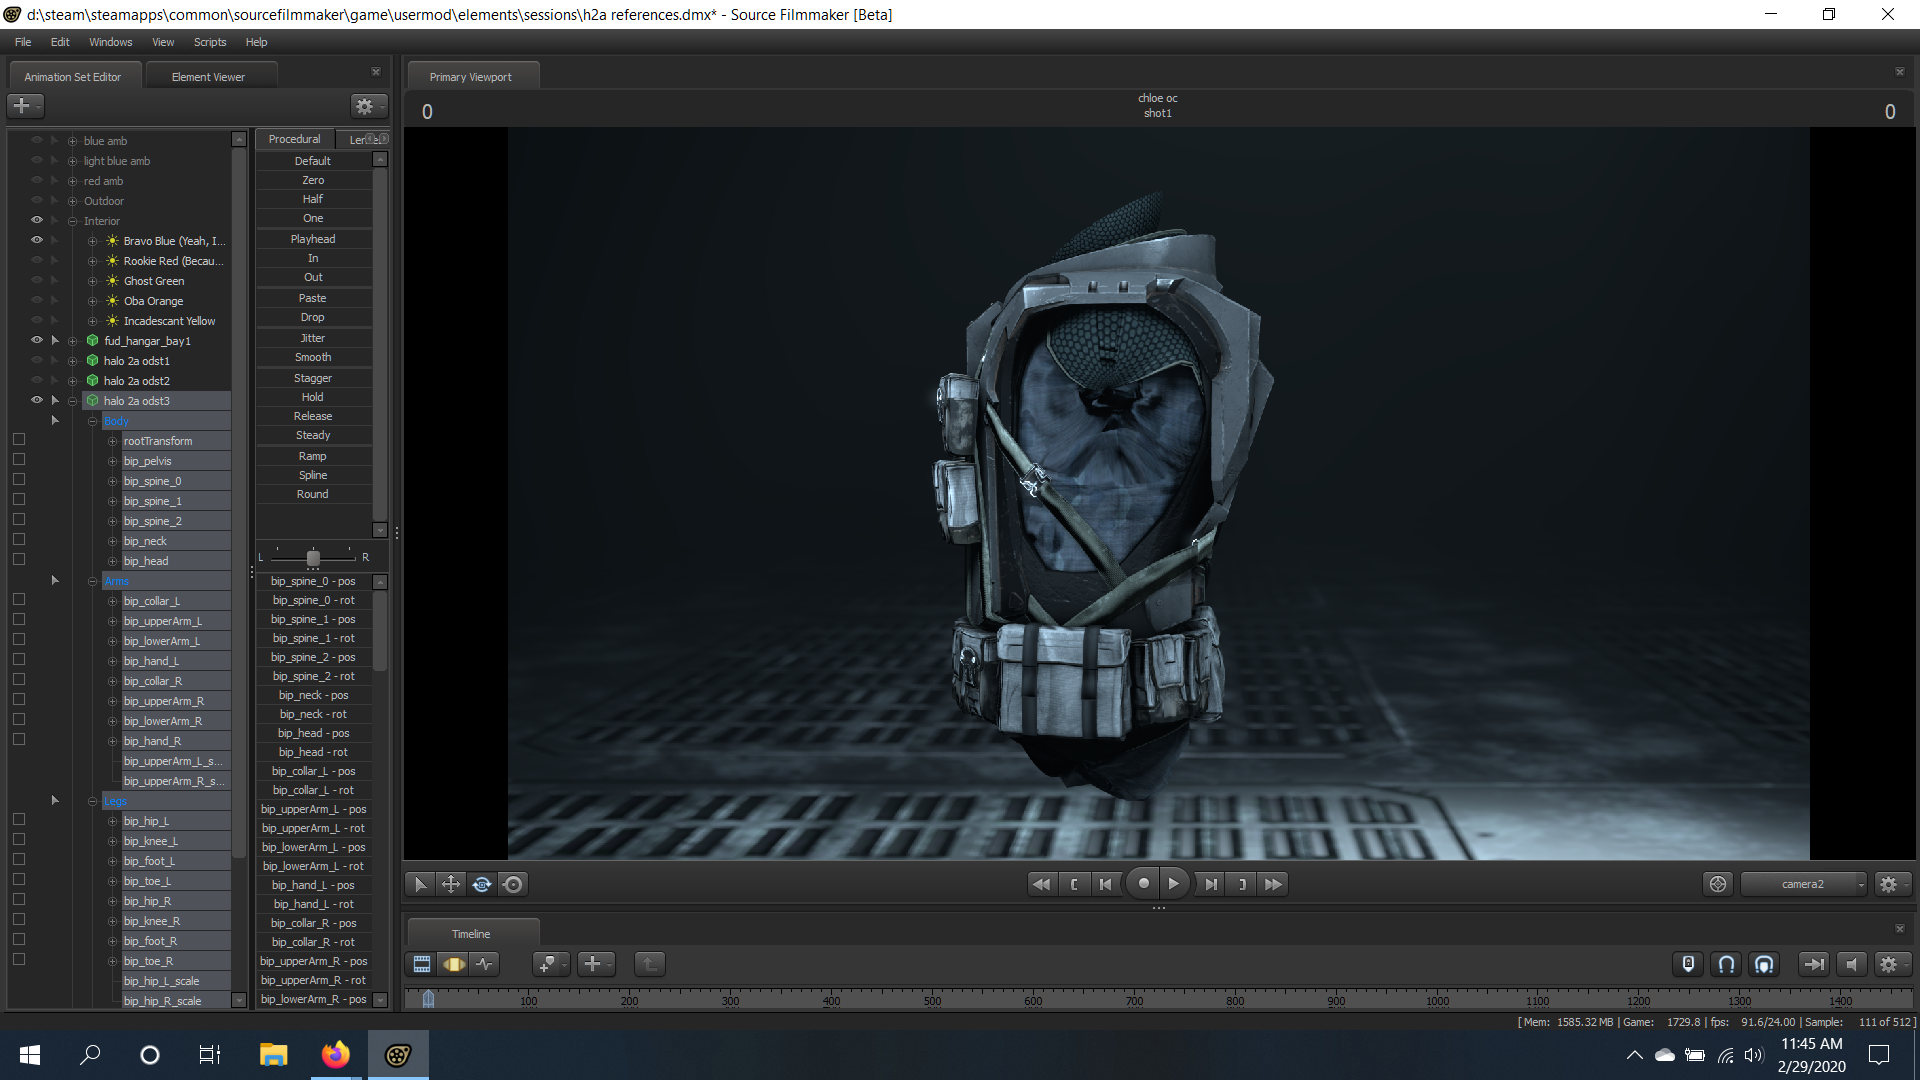This screenshot has height=1080, width=1920.
Task: Click the play button
Action: point(1174,883)
